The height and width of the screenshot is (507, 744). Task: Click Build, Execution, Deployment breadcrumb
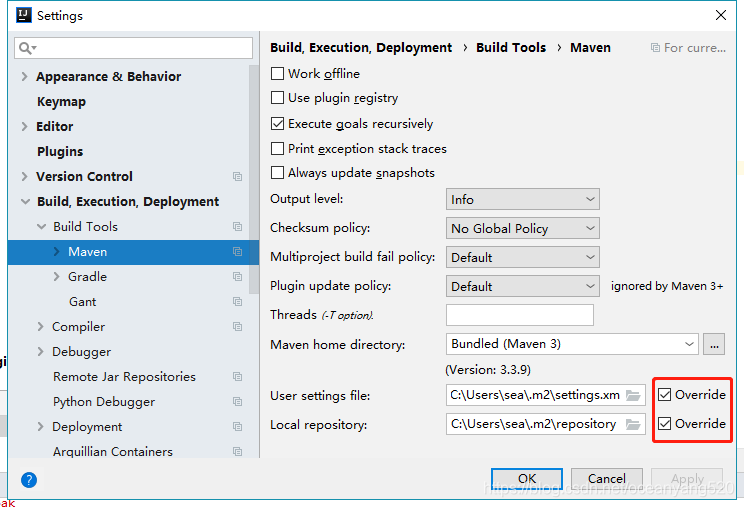click(361, 47)
